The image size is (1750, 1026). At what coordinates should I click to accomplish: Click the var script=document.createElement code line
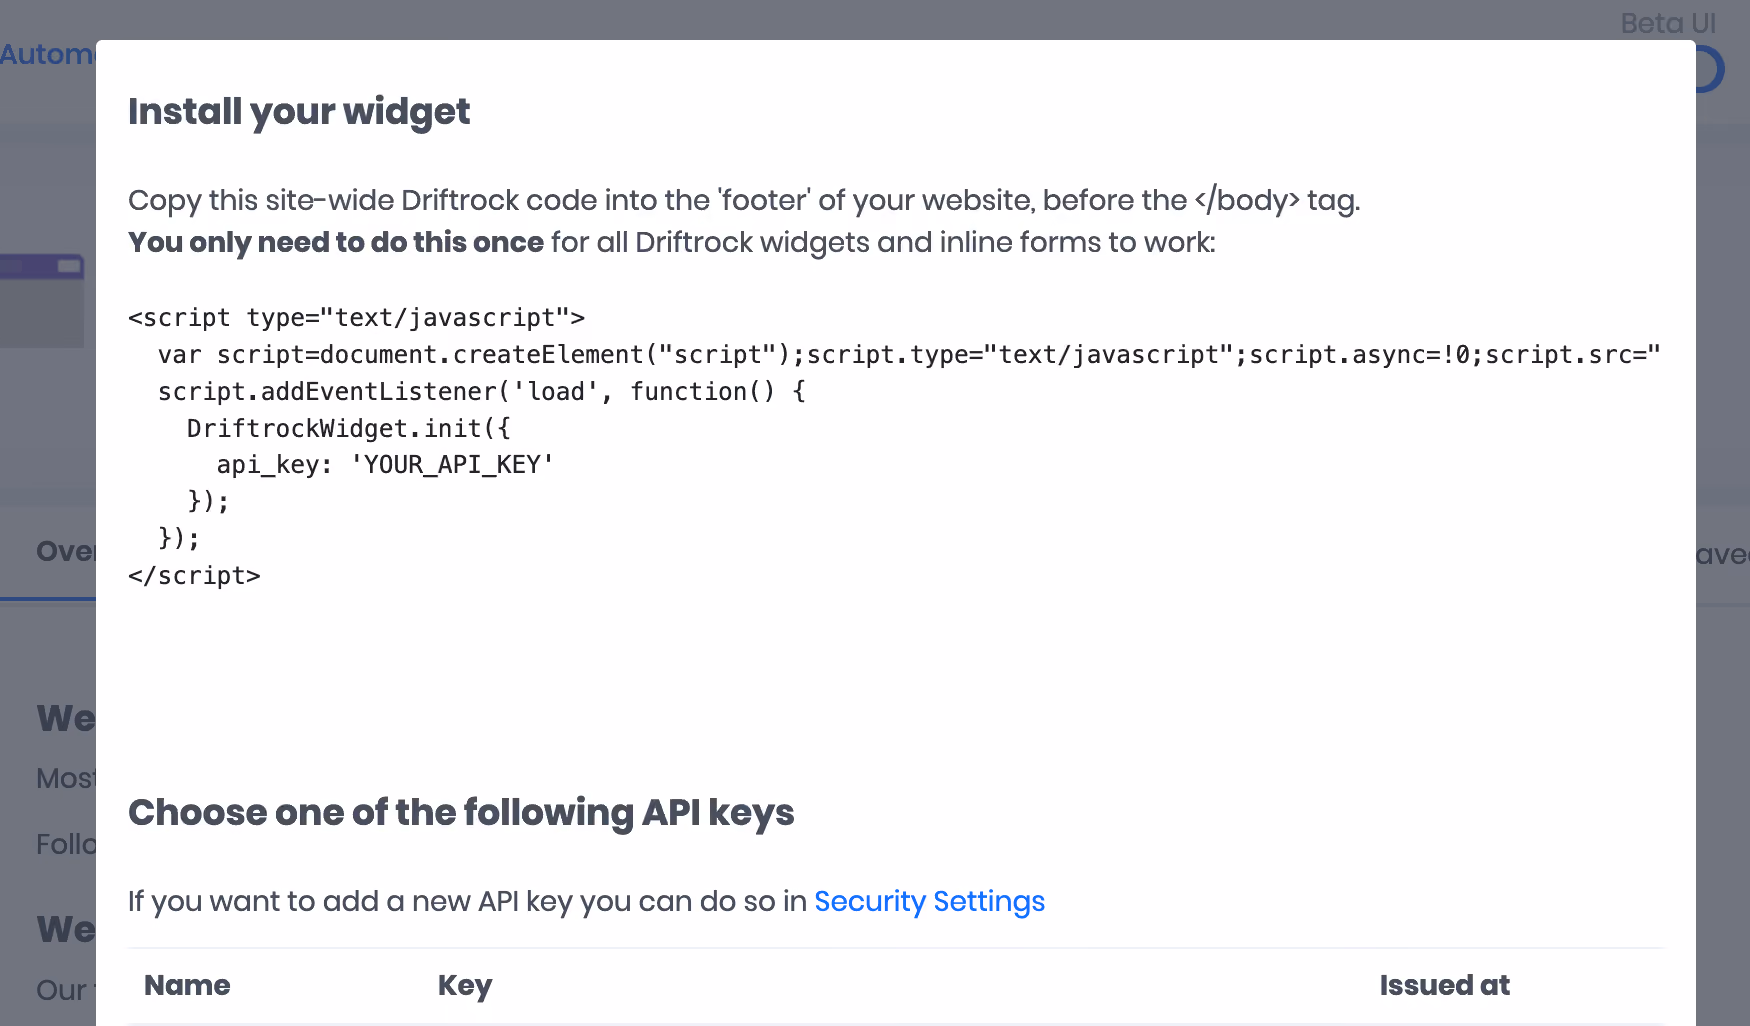pyautogui.click(x=909, y=355)
